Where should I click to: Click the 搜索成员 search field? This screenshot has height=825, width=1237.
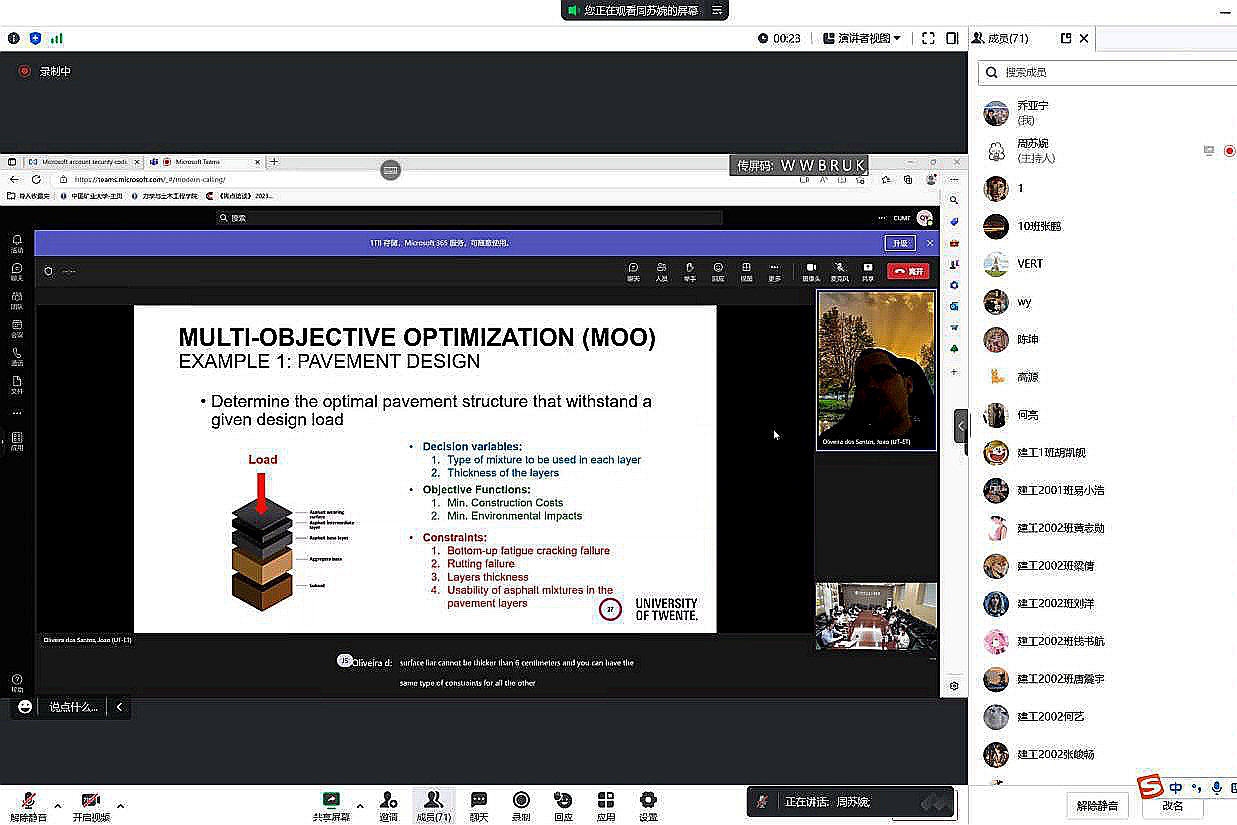pos(1110,72)
